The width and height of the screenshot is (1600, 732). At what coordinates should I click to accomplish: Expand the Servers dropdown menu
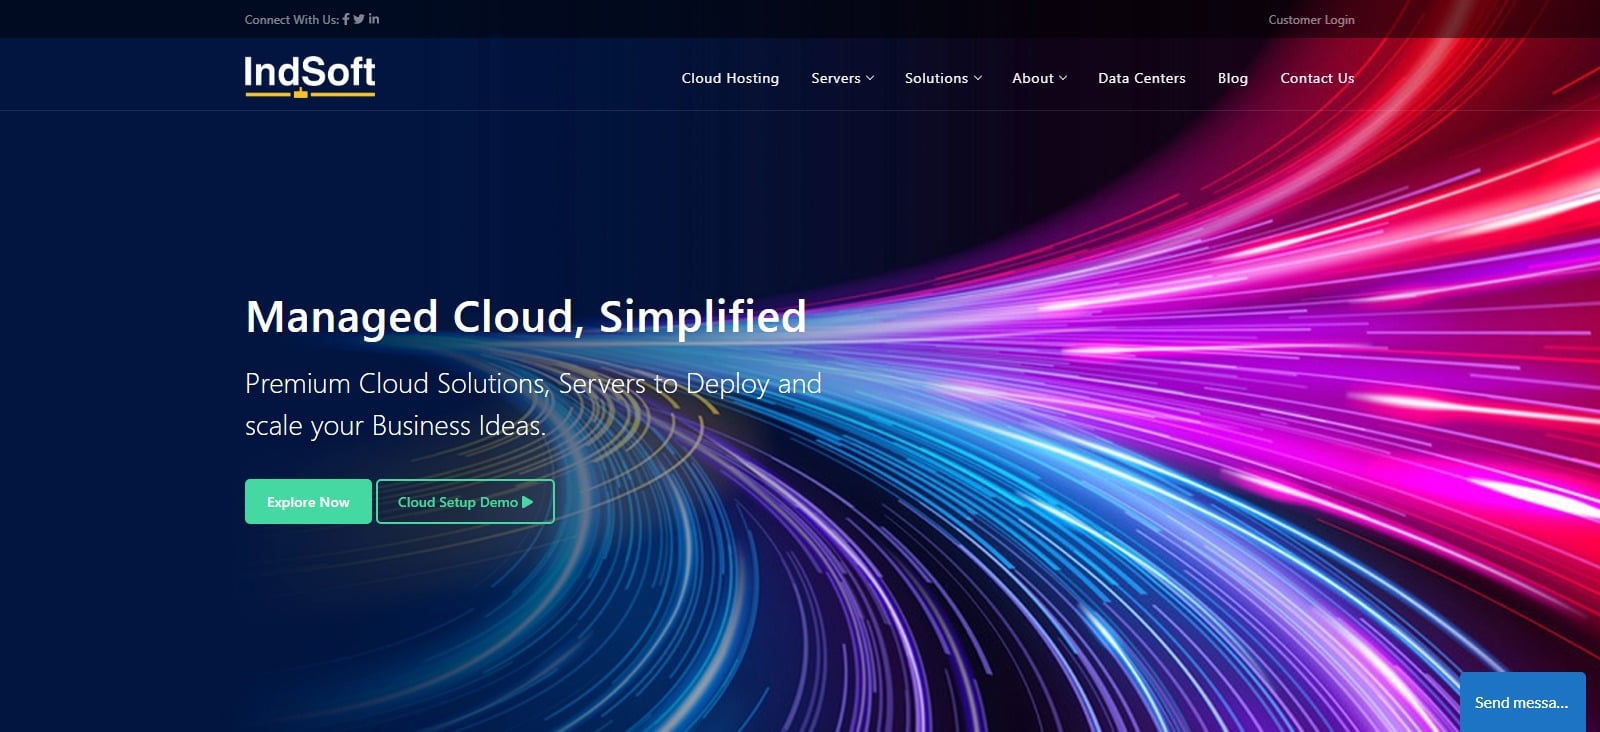(x=842, y=78)
